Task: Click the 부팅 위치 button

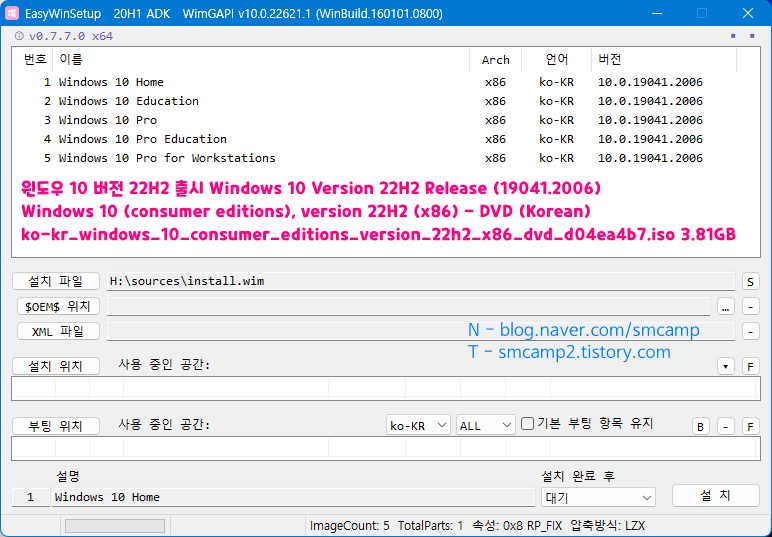Action: [x=56, y=426]
